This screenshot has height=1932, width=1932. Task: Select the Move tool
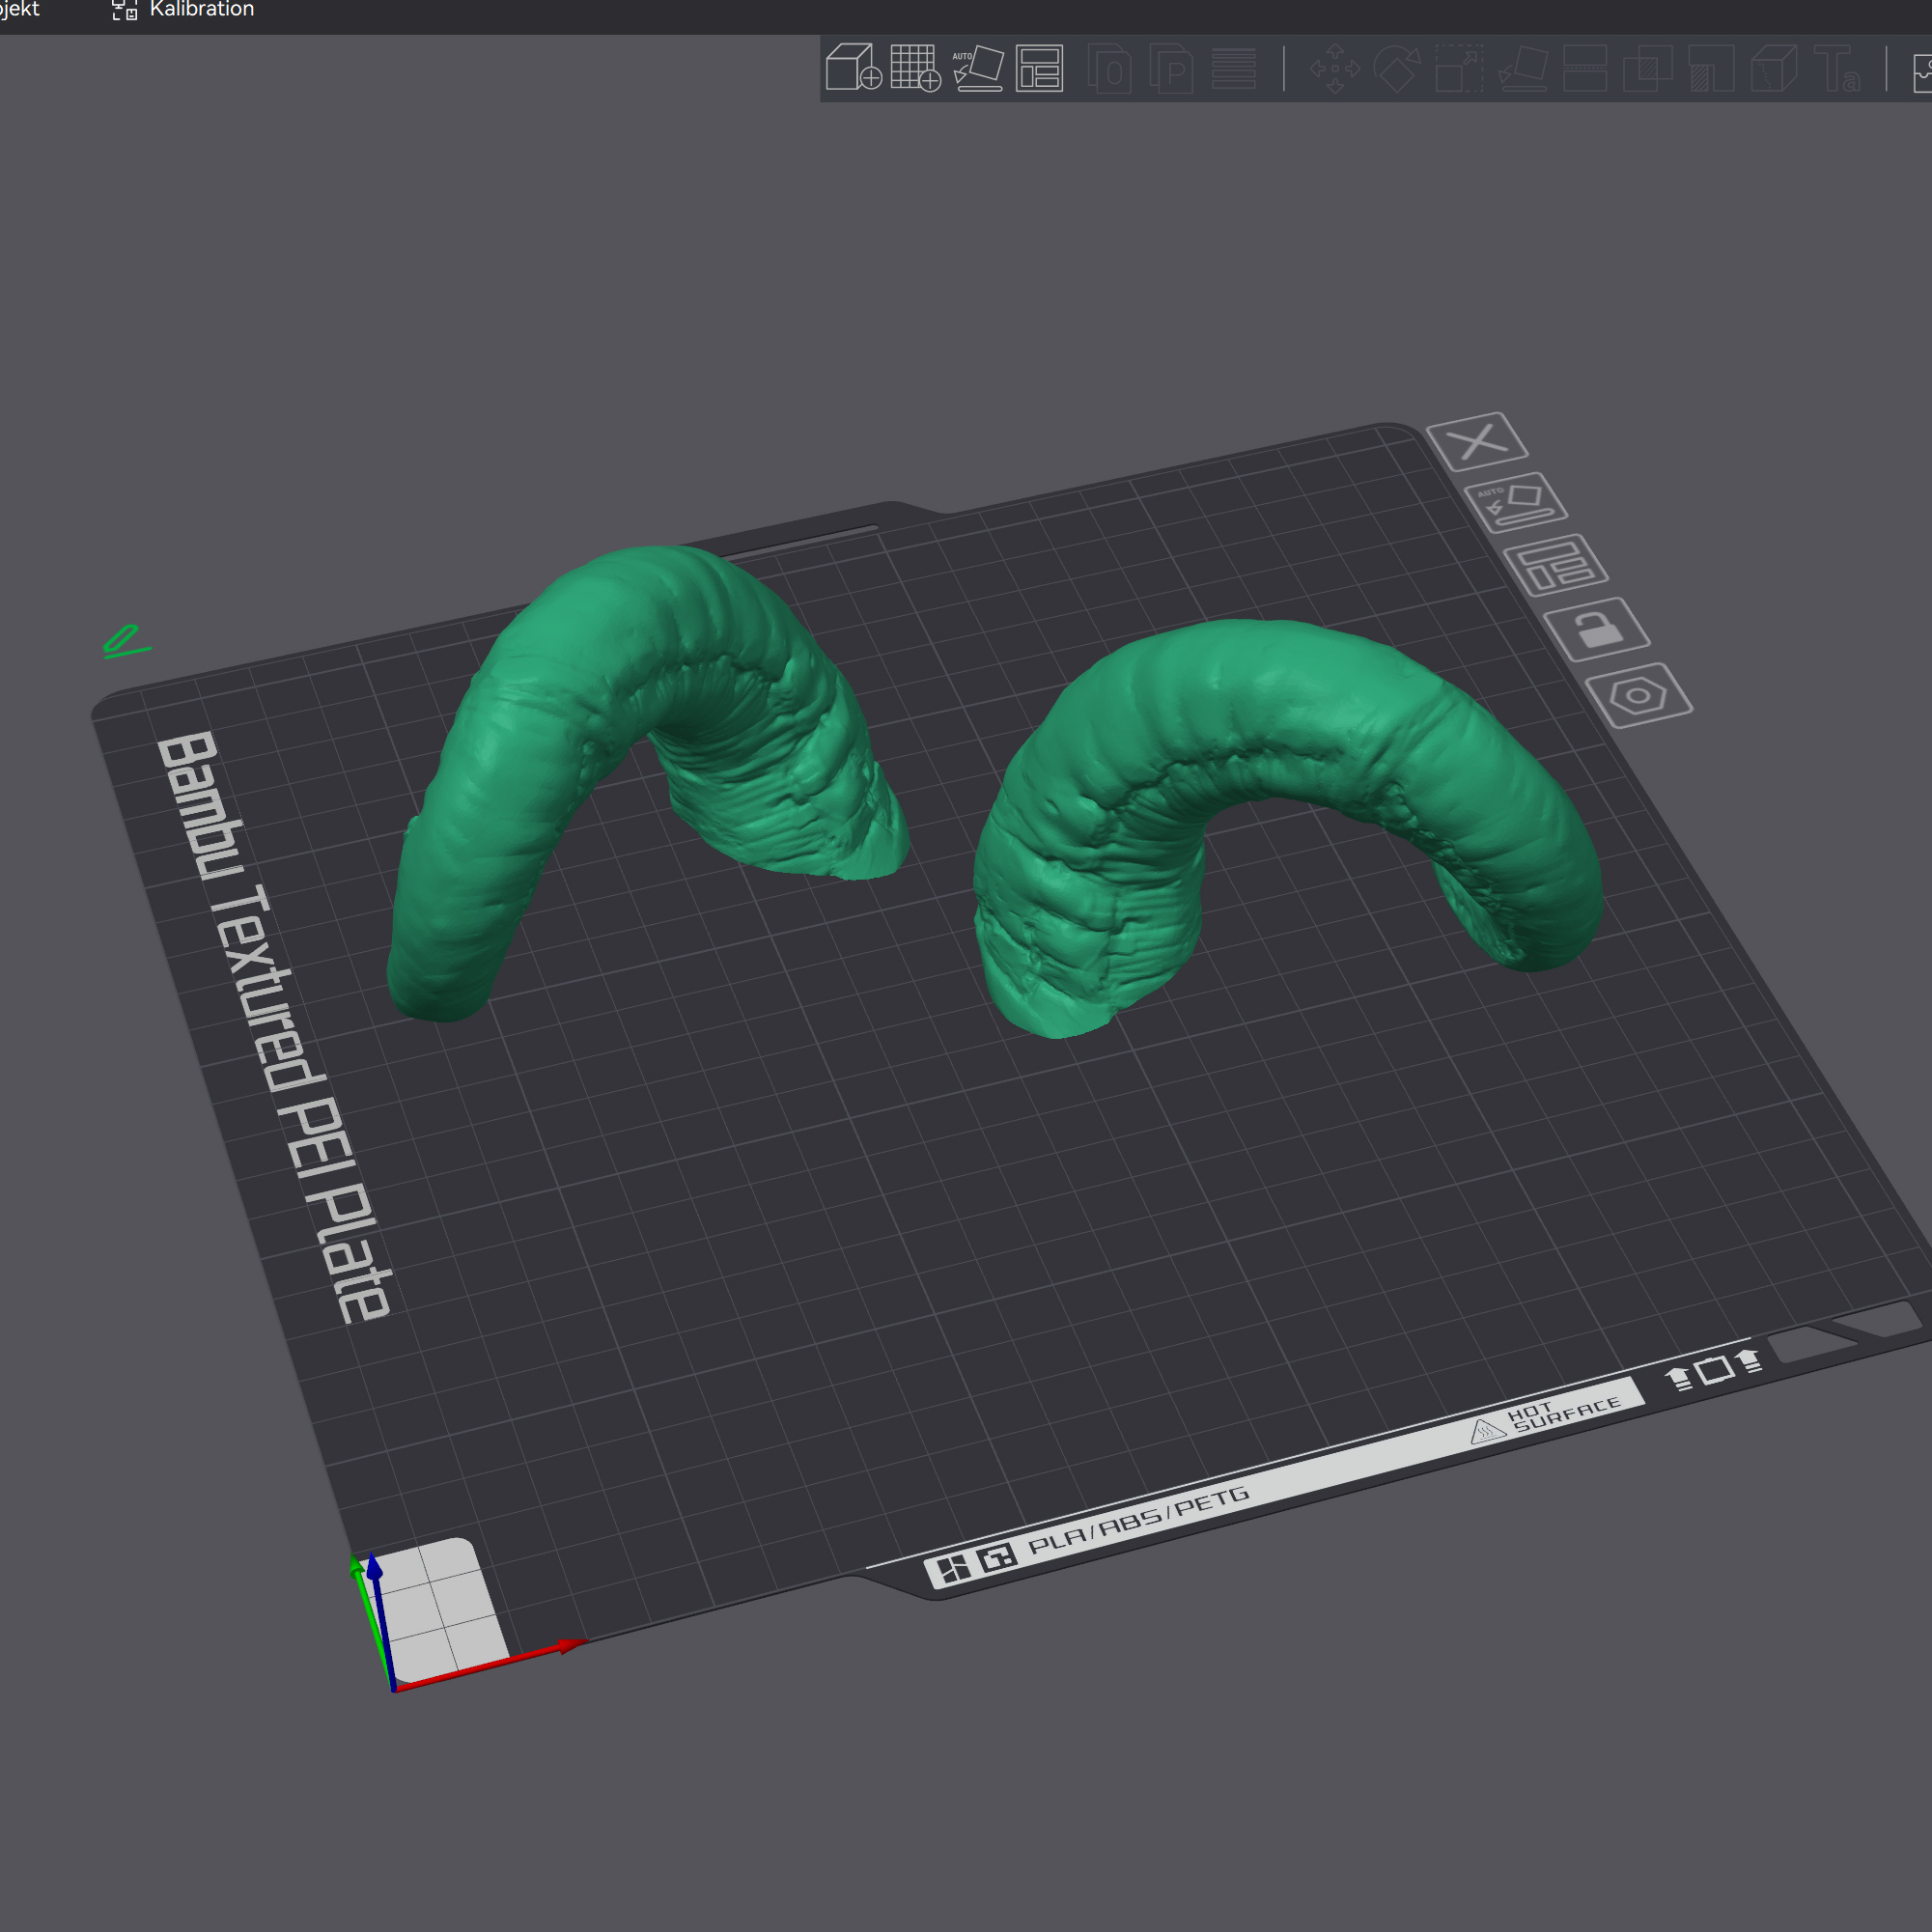click(1334, 68)
